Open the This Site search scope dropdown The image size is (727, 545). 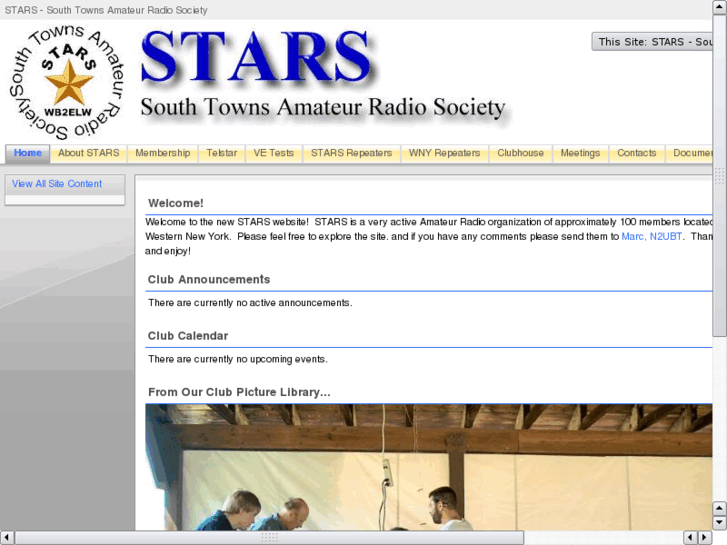pos(652,42)
